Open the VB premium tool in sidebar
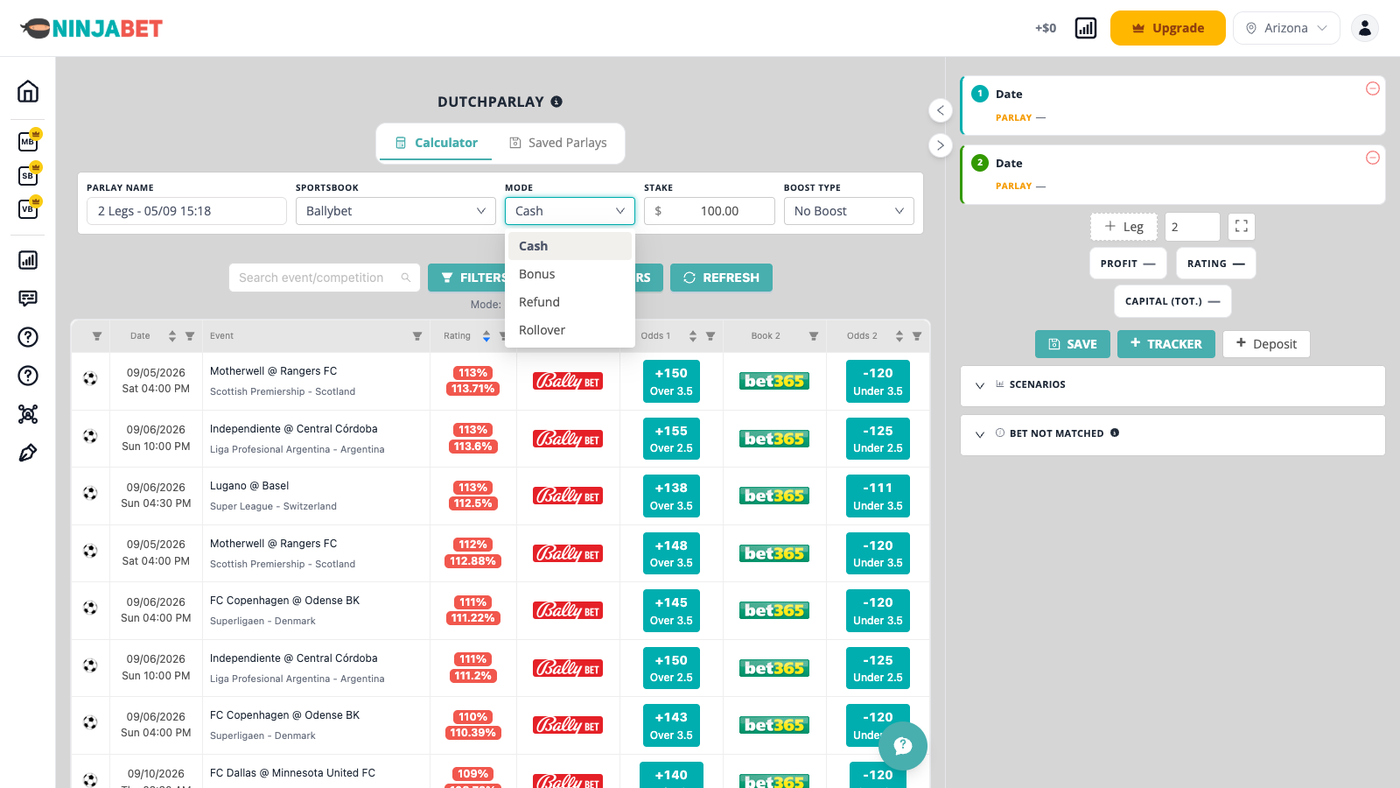 29,208
